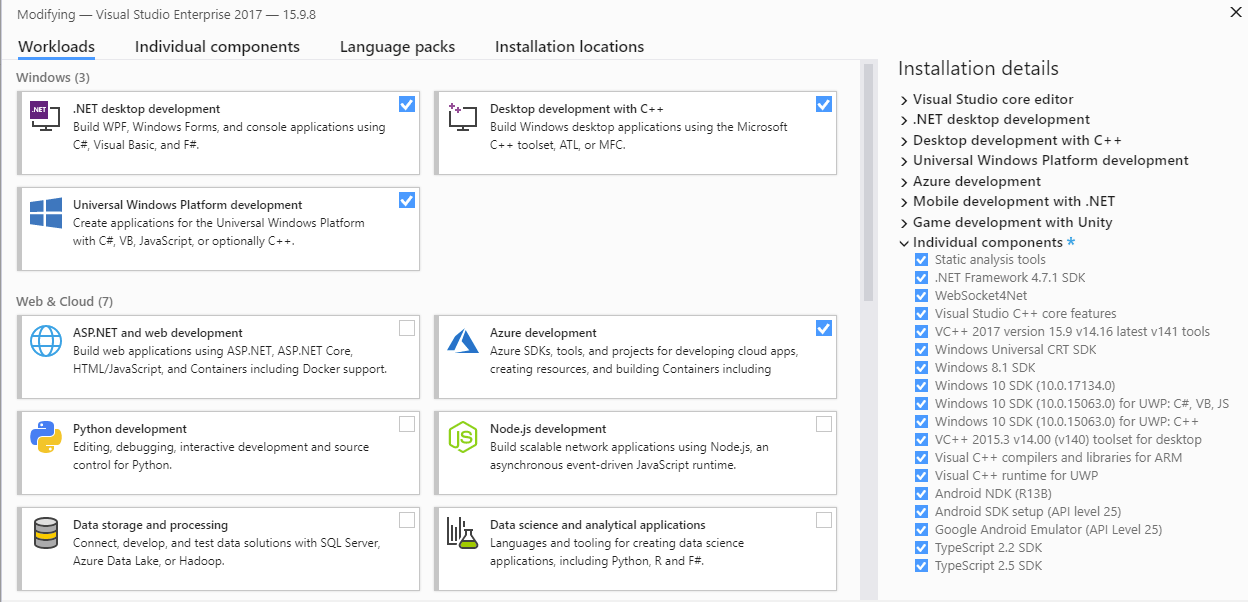Uncheck Visual Studio C++ core features
The width and height of the screenshot is (1248, 602).
click(x=921, y=314)
